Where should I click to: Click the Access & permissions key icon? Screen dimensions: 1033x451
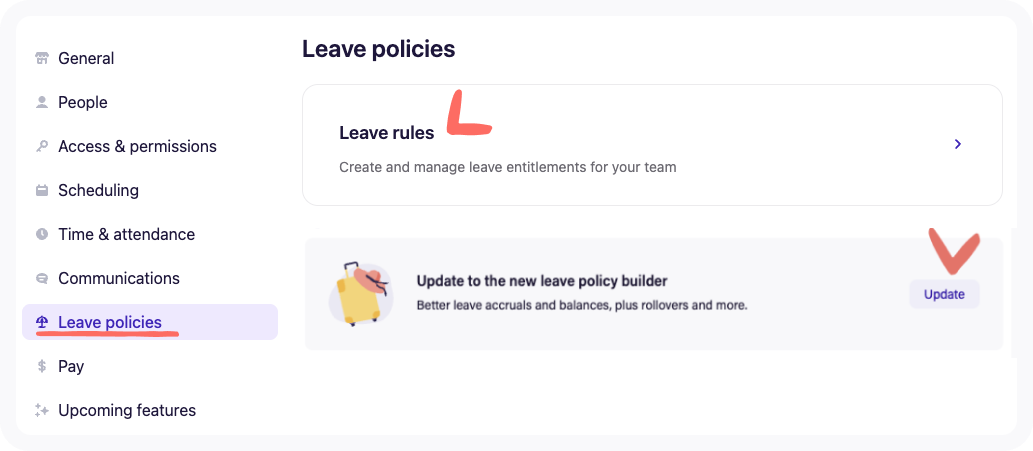pos(42,146)
